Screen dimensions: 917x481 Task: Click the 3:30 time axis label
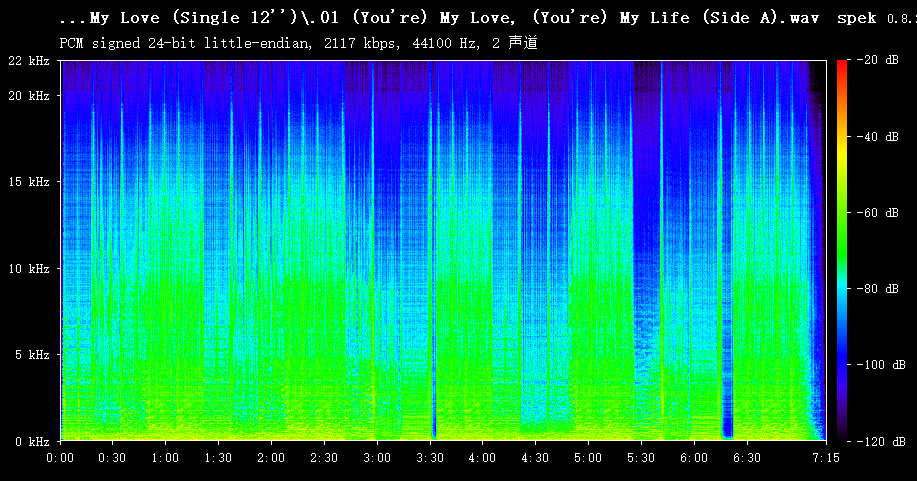(x=429, y=458)
